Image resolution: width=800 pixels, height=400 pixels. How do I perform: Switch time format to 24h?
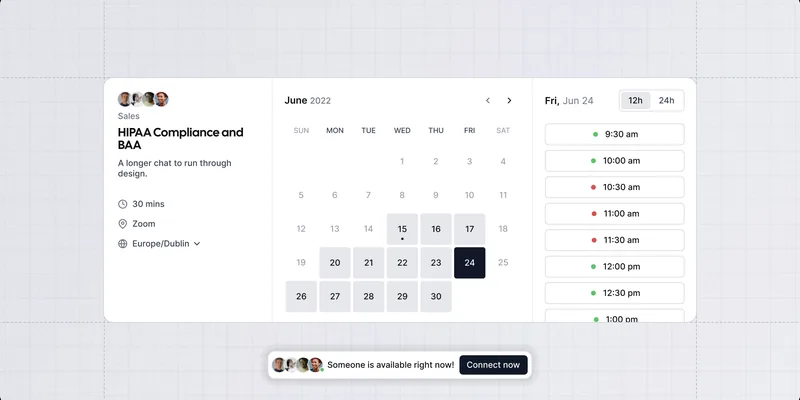[x=666, y=101]
